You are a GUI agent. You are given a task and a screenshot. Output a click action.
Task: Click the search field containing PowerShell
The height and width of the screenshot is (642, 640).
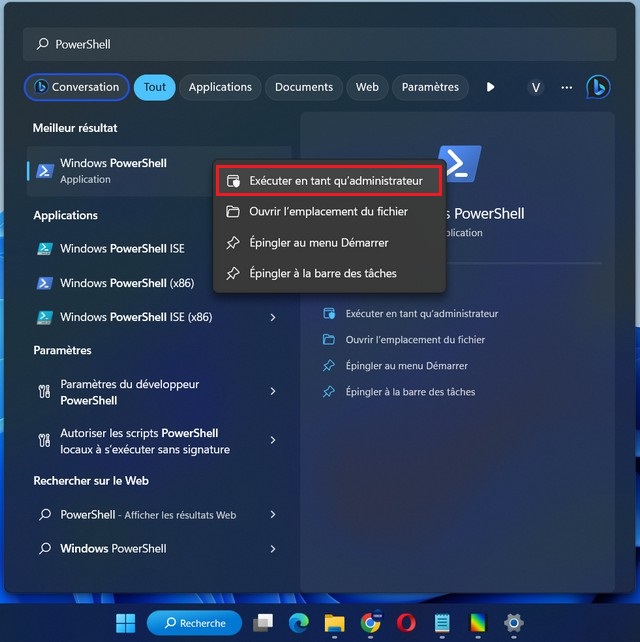coord(319,44)
